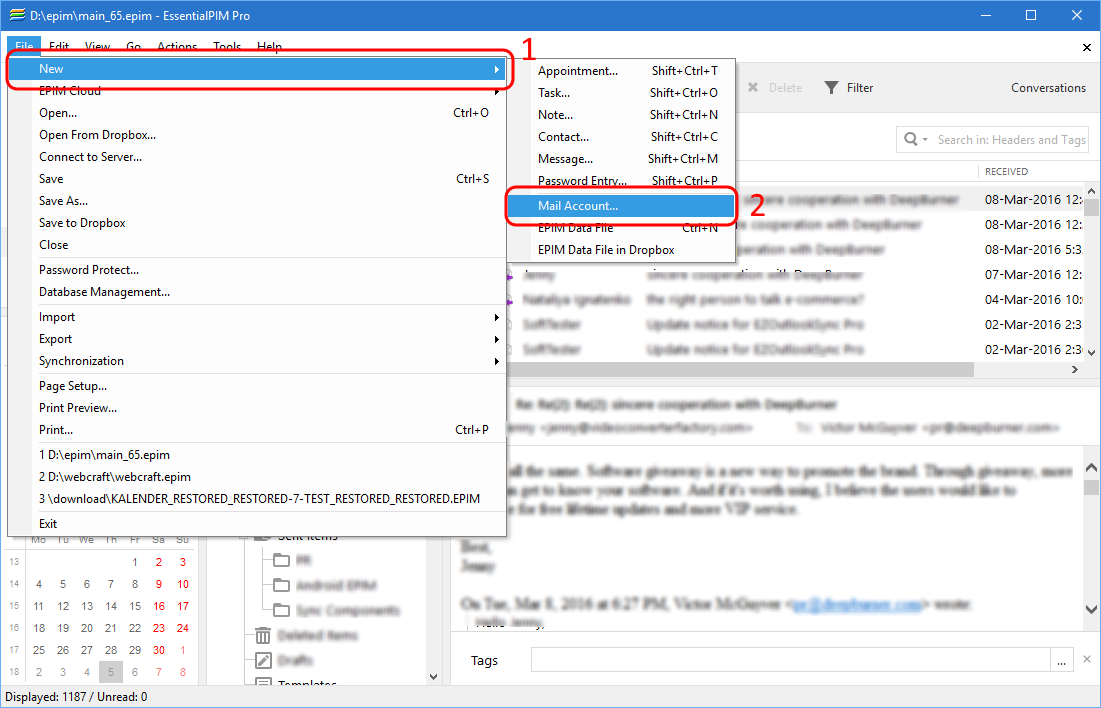Expand the EPIM Cloud submenu

pos(257,91)
